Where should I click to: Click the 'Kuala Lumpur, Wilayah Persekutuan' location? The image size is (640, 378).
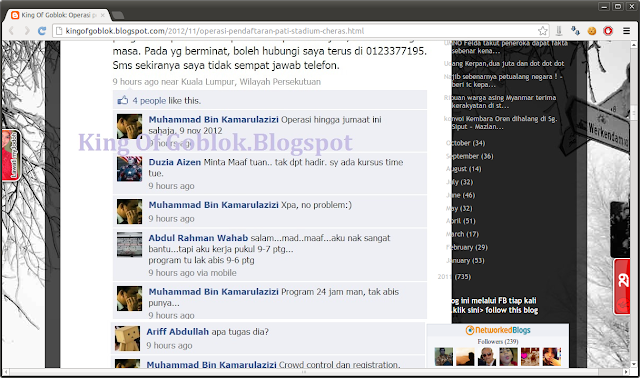pyautogui.click(x=251, y=82)
